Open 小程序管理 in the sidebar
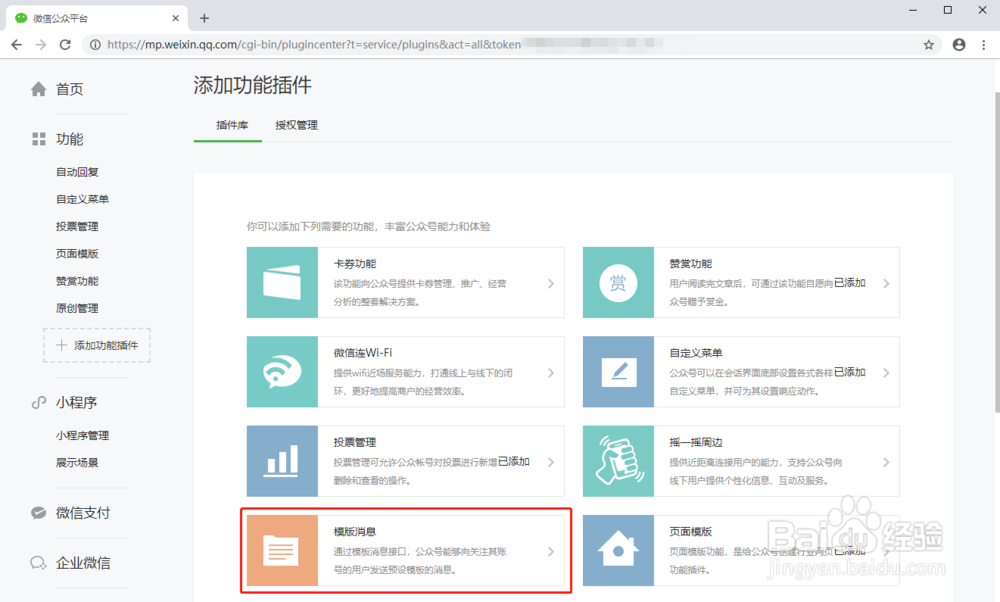Viewport: 1000px width, 602px height. point(82,436)
